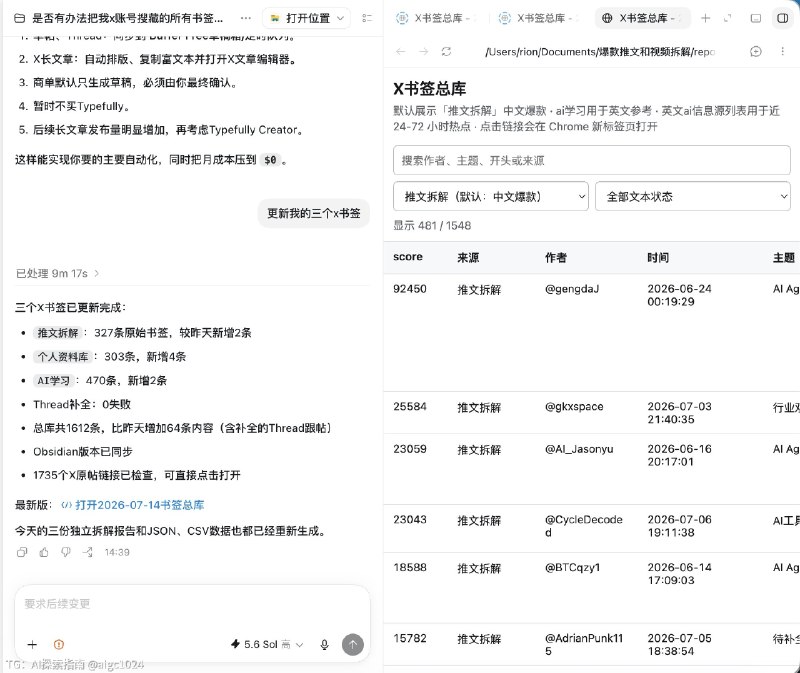Screen dimensions: 800x673
Task: Click the AI学习 inline tag in the reply
Action: point(54,381)
